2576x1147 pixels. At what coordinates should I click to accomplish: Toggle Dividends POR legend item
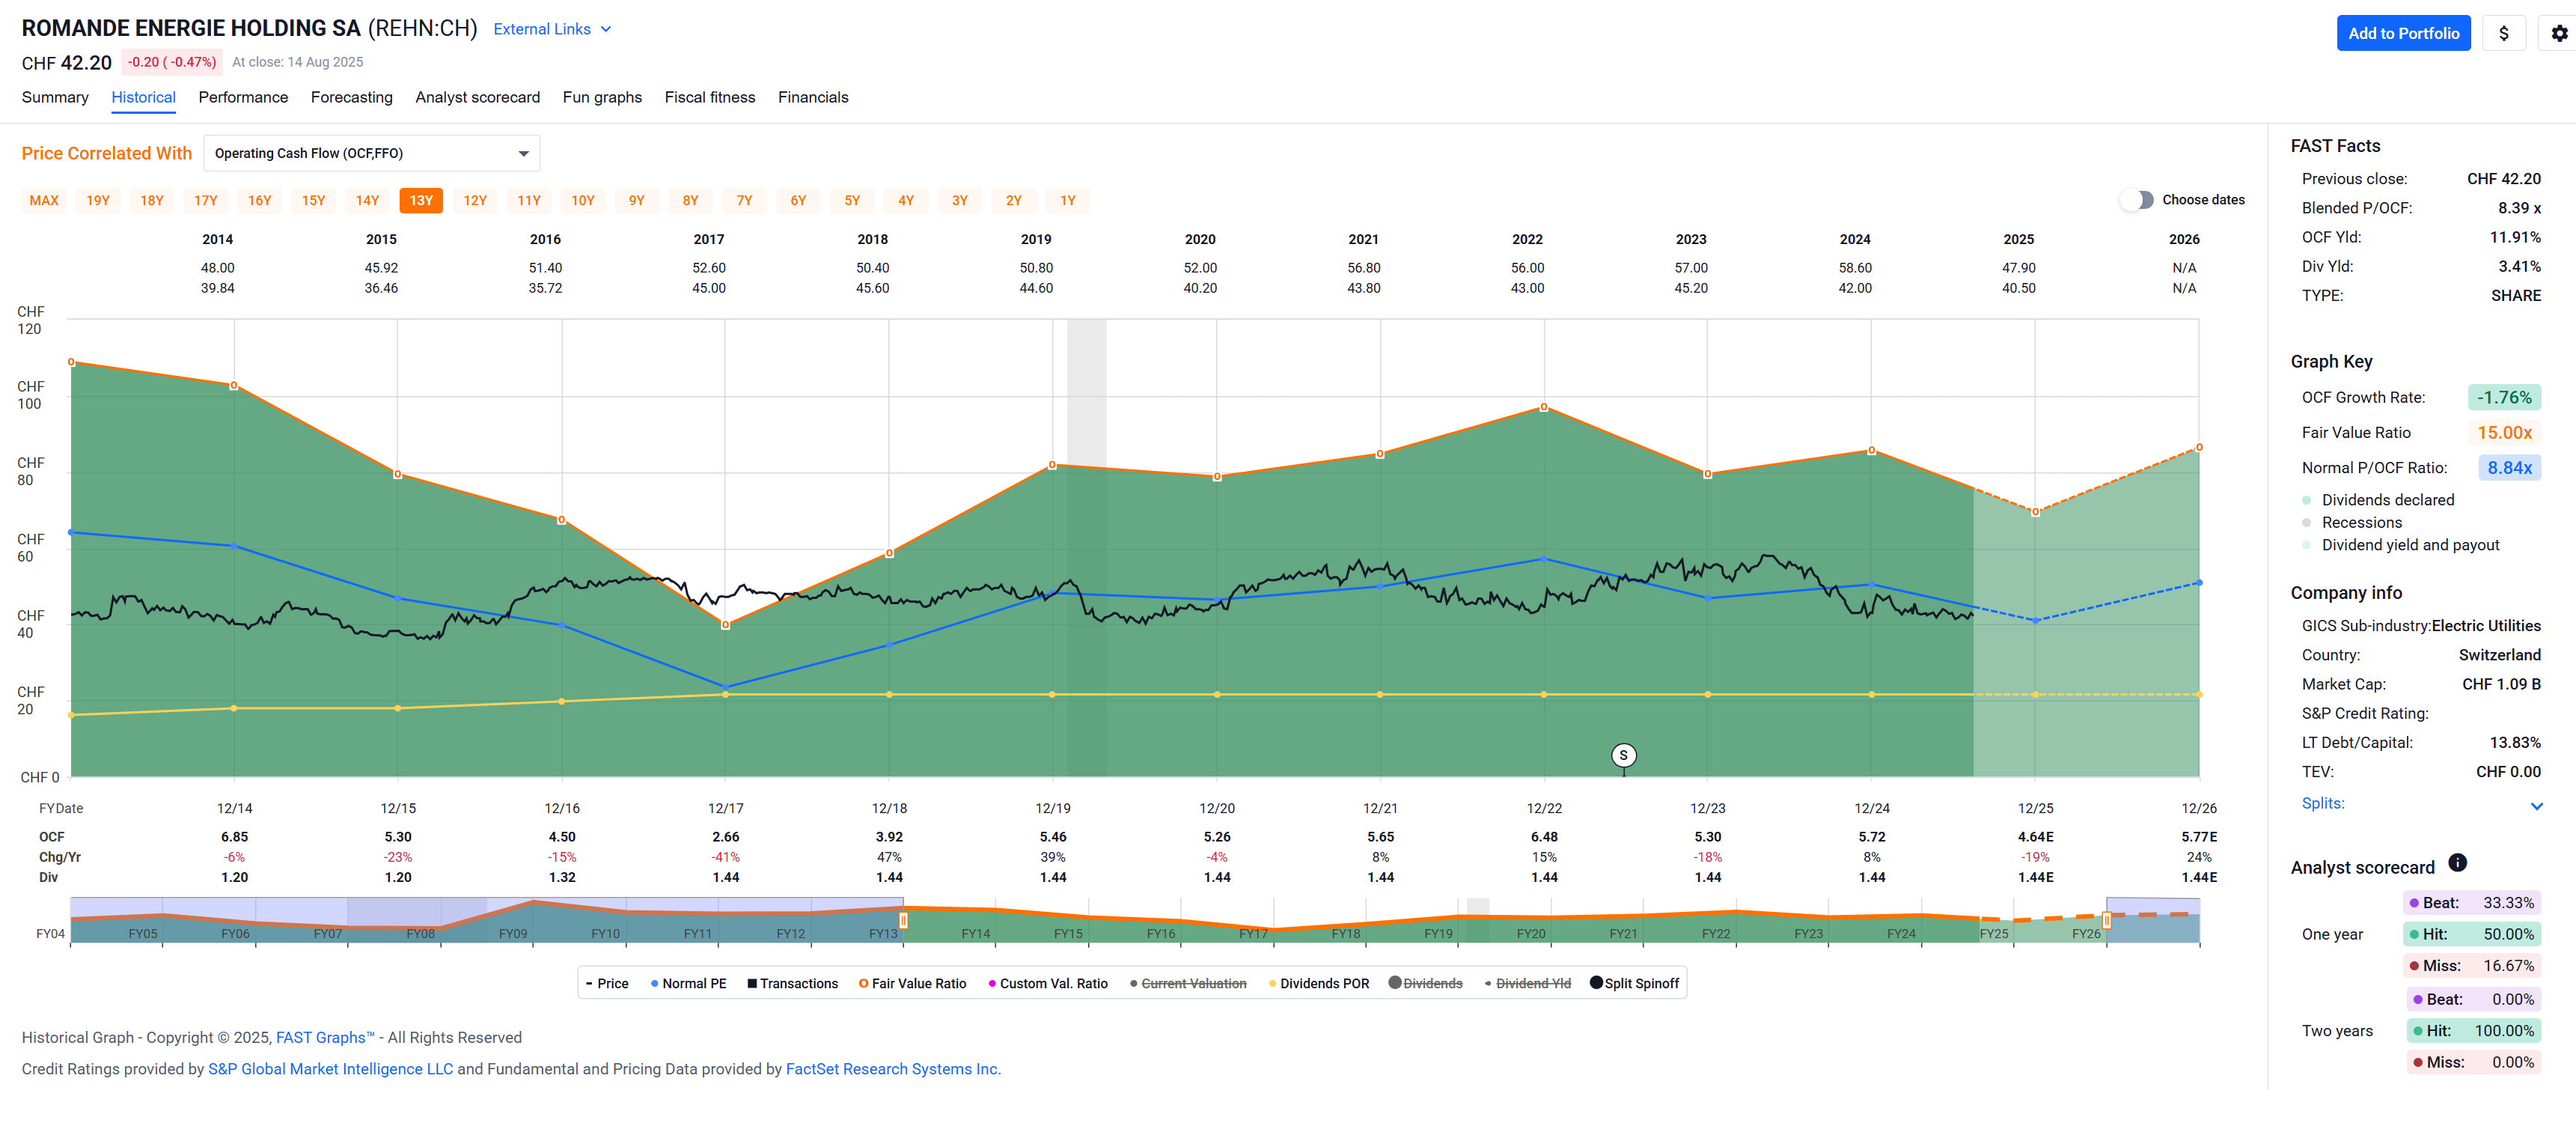click(1318, 983)
